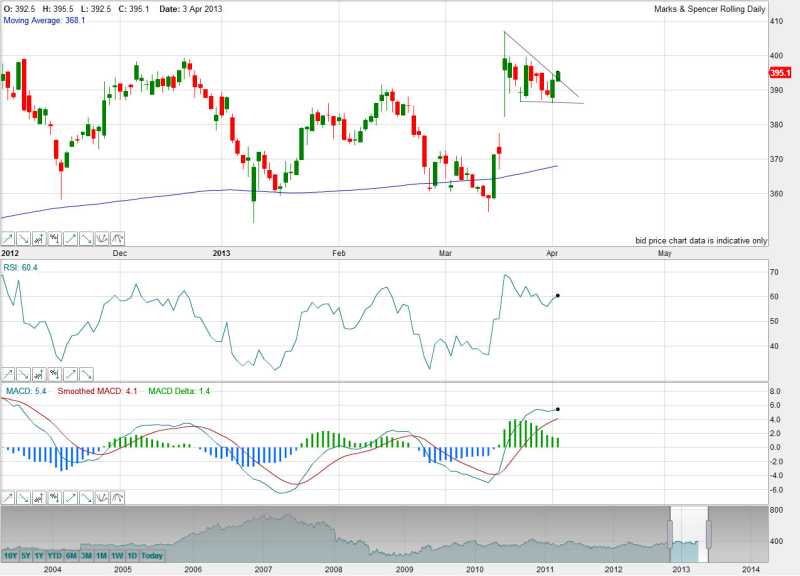The height and width of the screenshot is (576, 800).
Task: Switch the time range to 5Y
Action: click(x=26, y=555)
